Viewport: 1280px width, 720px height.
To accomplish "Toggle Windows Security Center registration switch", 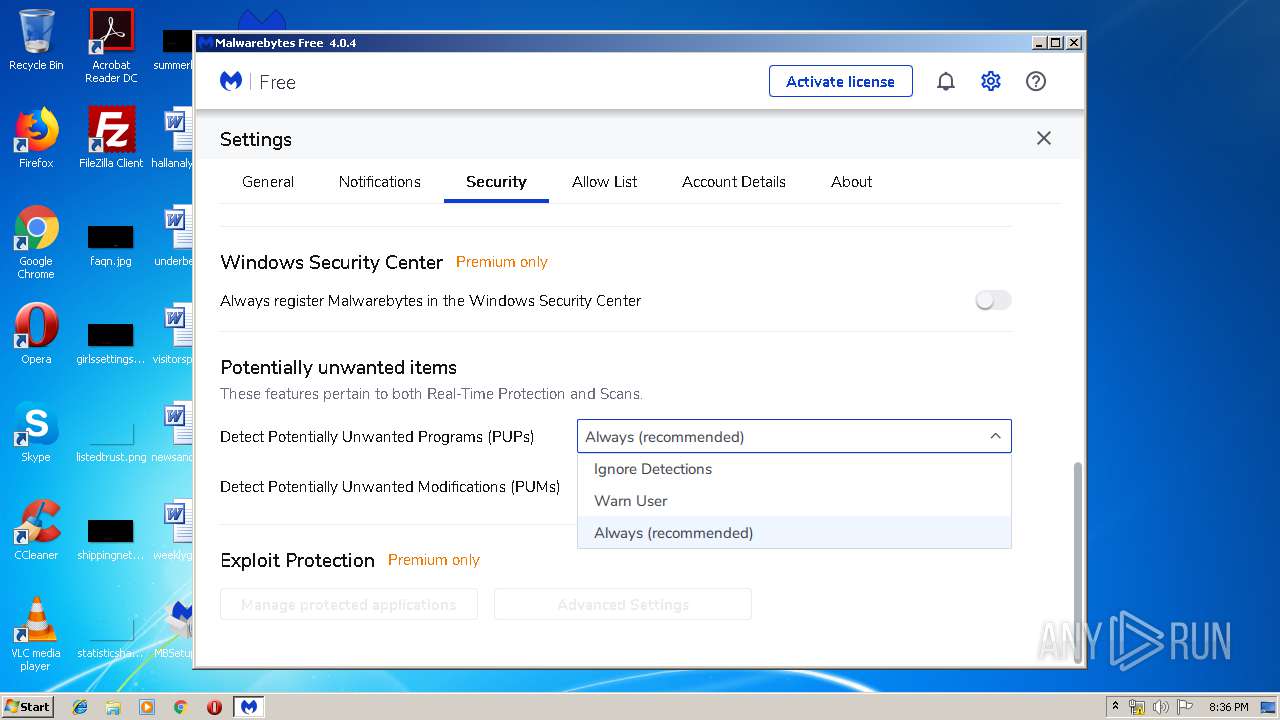I will point(993,300).
